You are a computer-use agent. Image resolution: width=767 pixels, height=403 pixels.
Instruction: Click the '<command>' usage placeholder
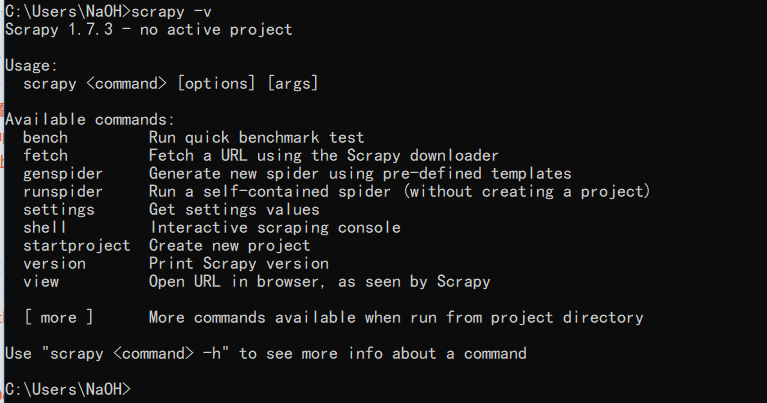(x=127, y=84)
